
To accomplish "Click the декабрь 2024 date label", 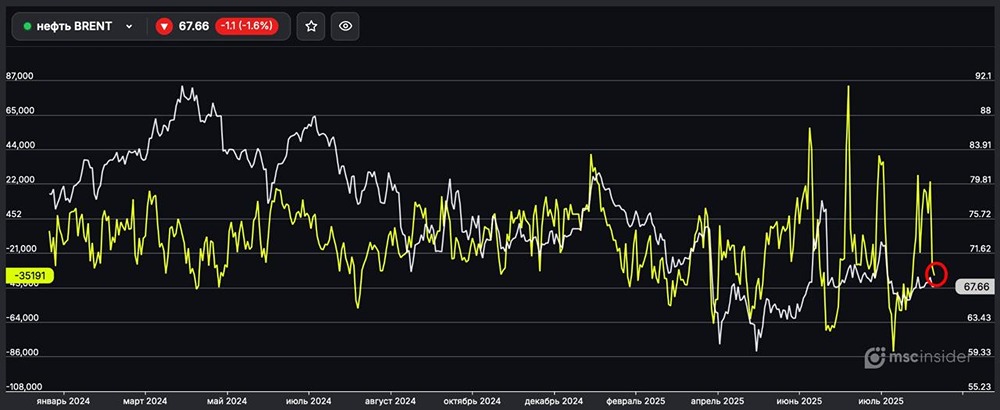I will [x=554, y=401].
